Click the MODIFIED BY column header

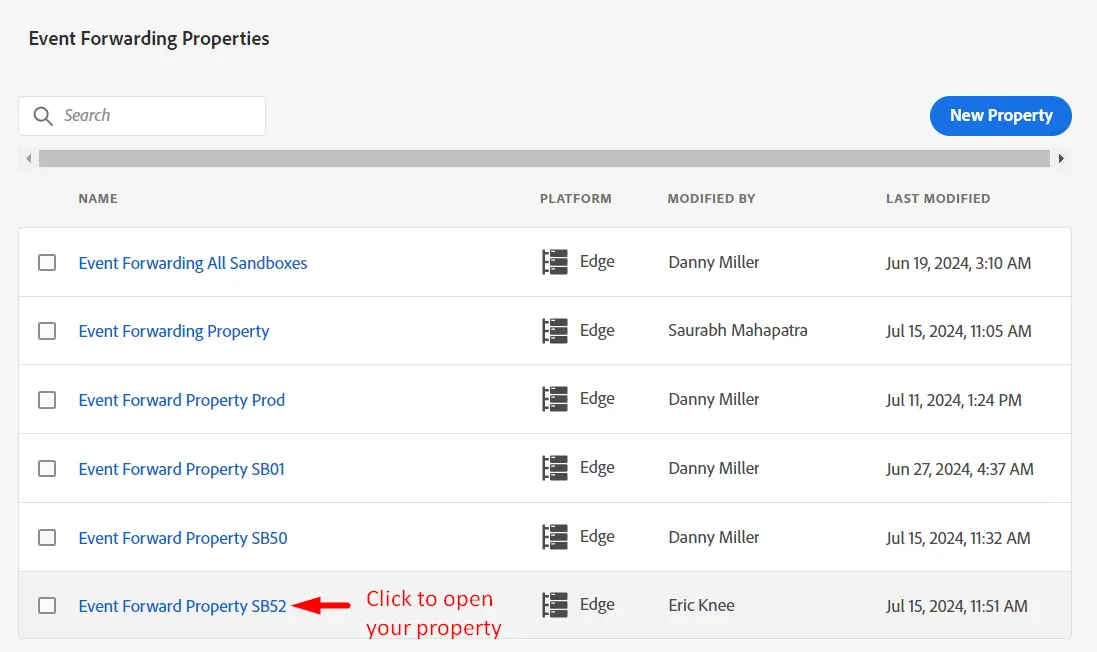(712, 199)
